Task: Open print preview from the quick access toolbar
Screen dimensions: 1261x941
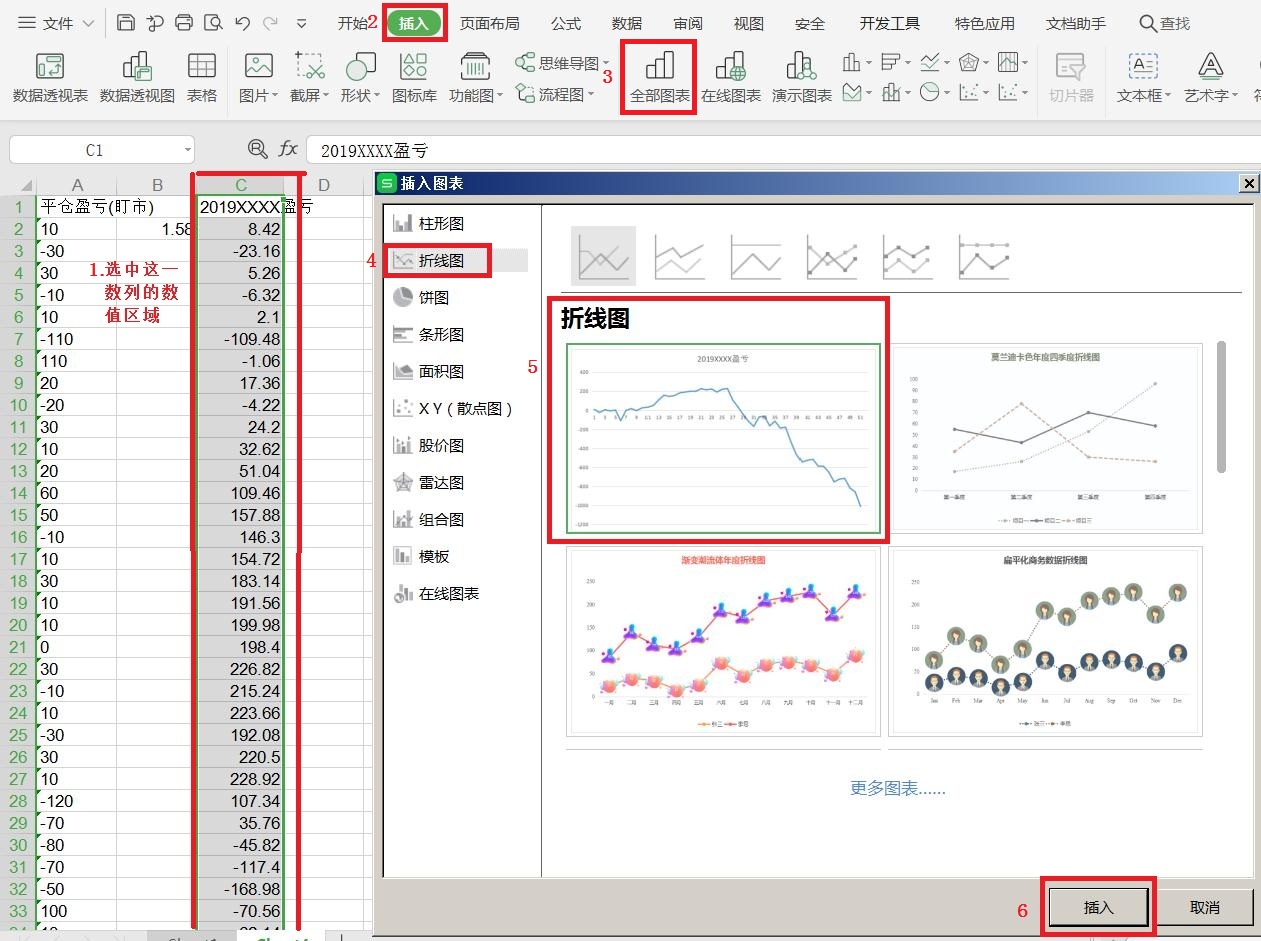Action: pos(213,22)
